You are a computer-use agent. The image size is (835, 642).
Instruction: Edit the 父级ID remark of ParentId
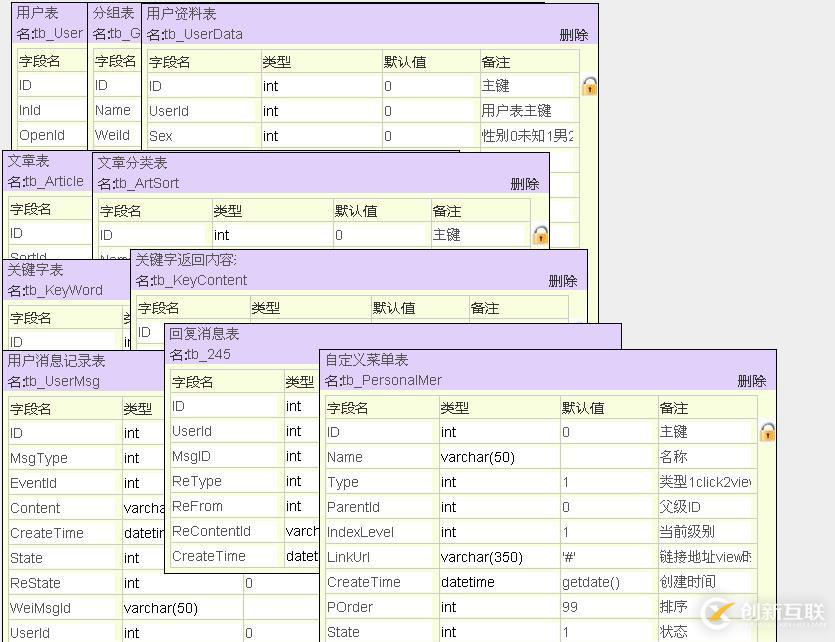681,507
